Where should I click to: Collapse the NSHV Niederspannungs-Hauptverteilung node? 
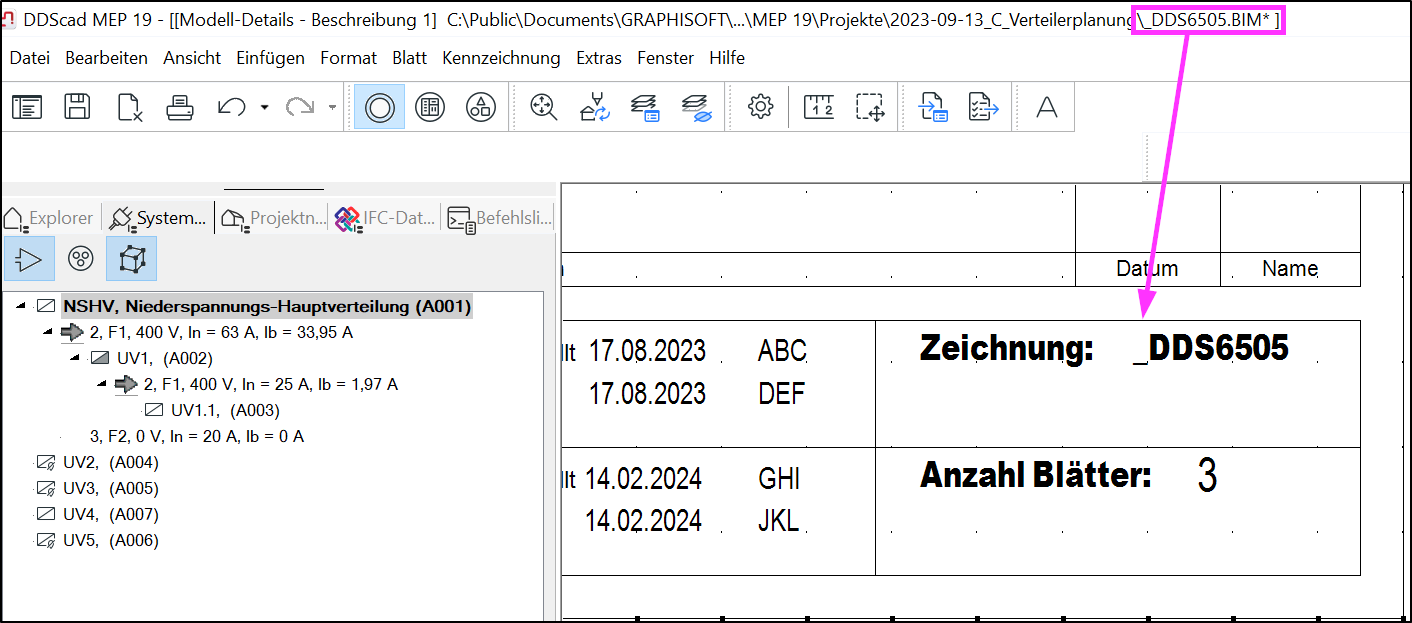coord(21,306)
